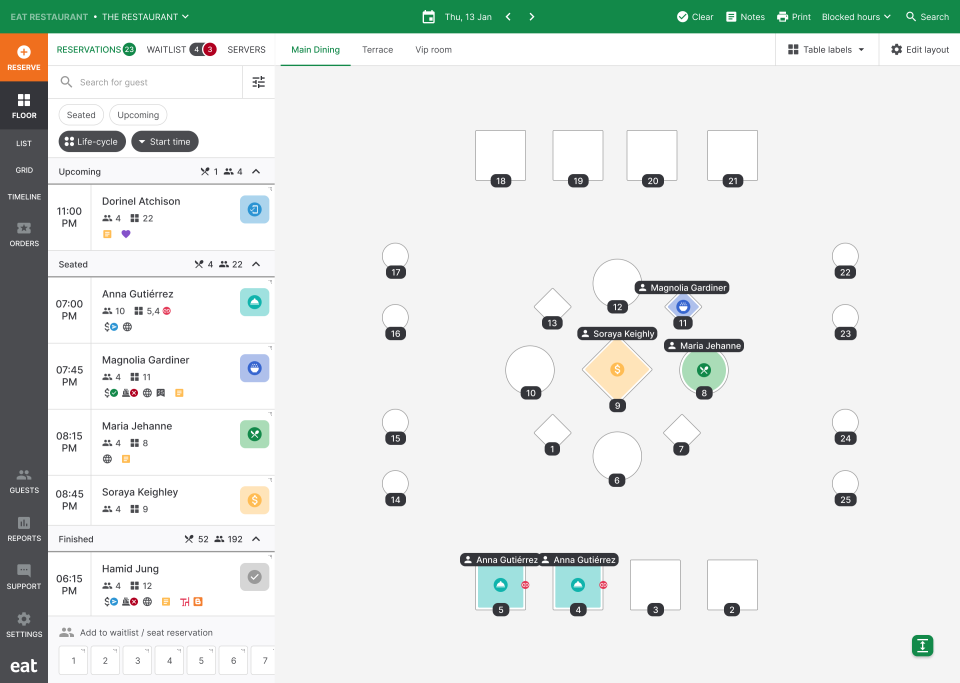The height and width of the screenshot is (683, 960).
Task: Go to next day arrow
Action: (531, 17)
